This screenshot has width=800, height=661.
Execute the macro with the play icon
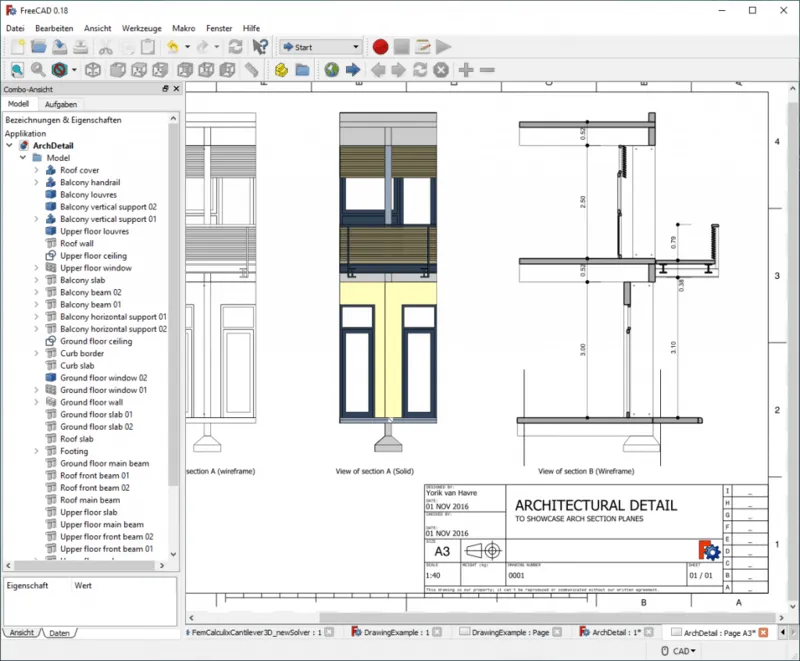point(441,46)
